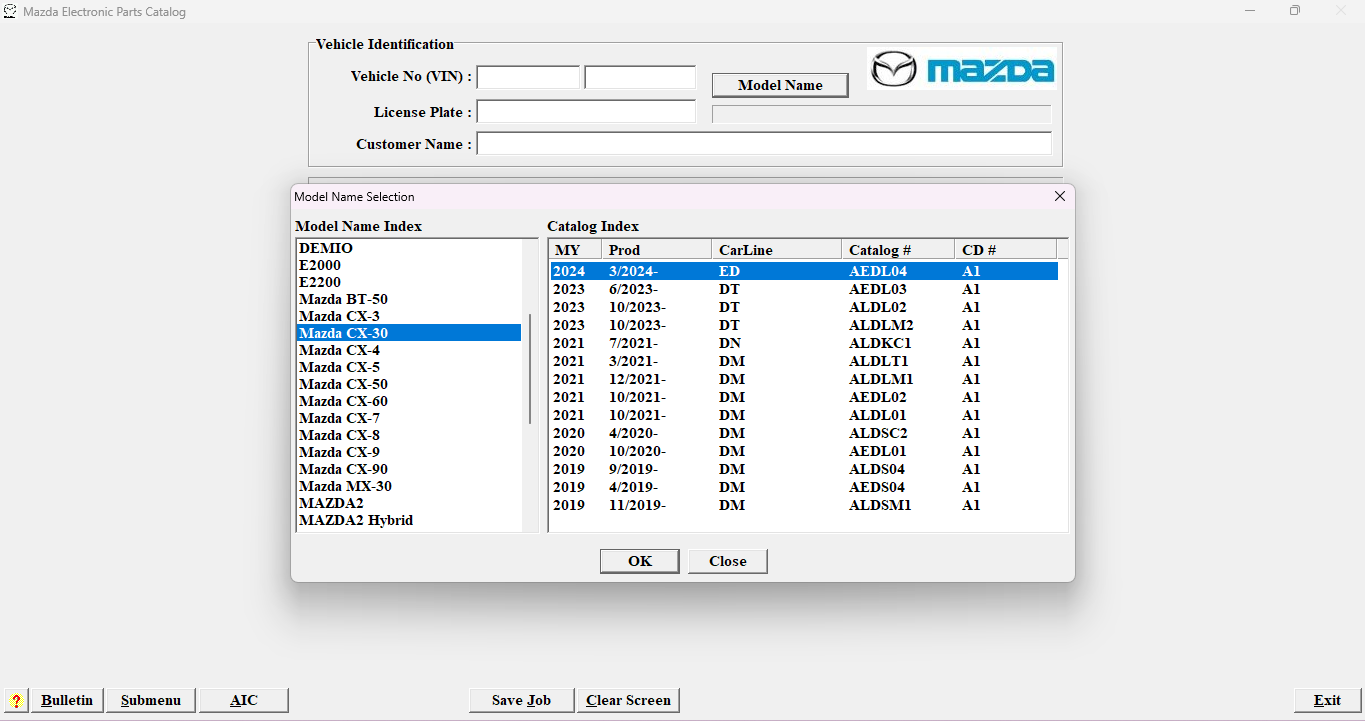
Task: Click the Mazda logo image
Action: [961, 68]
